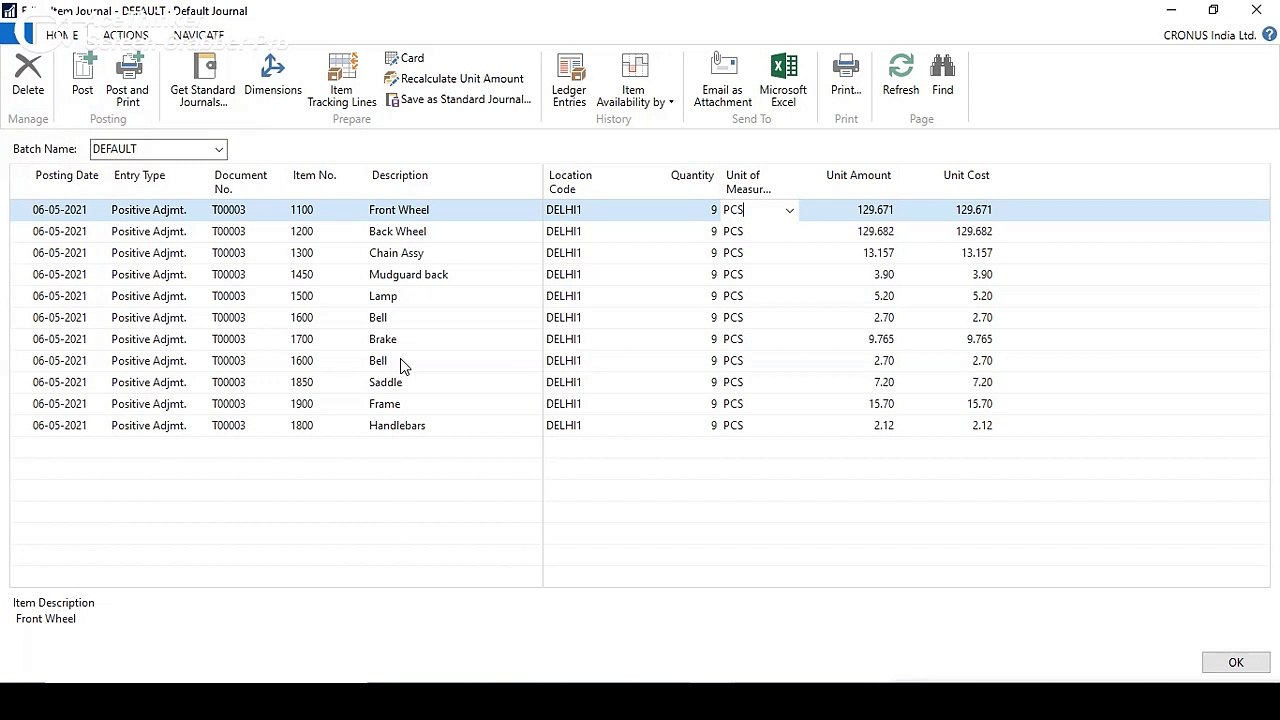This screenshot has width=1280, height=720.
Task: Click the Unit of Measure column header
Action: coord(748,182)
